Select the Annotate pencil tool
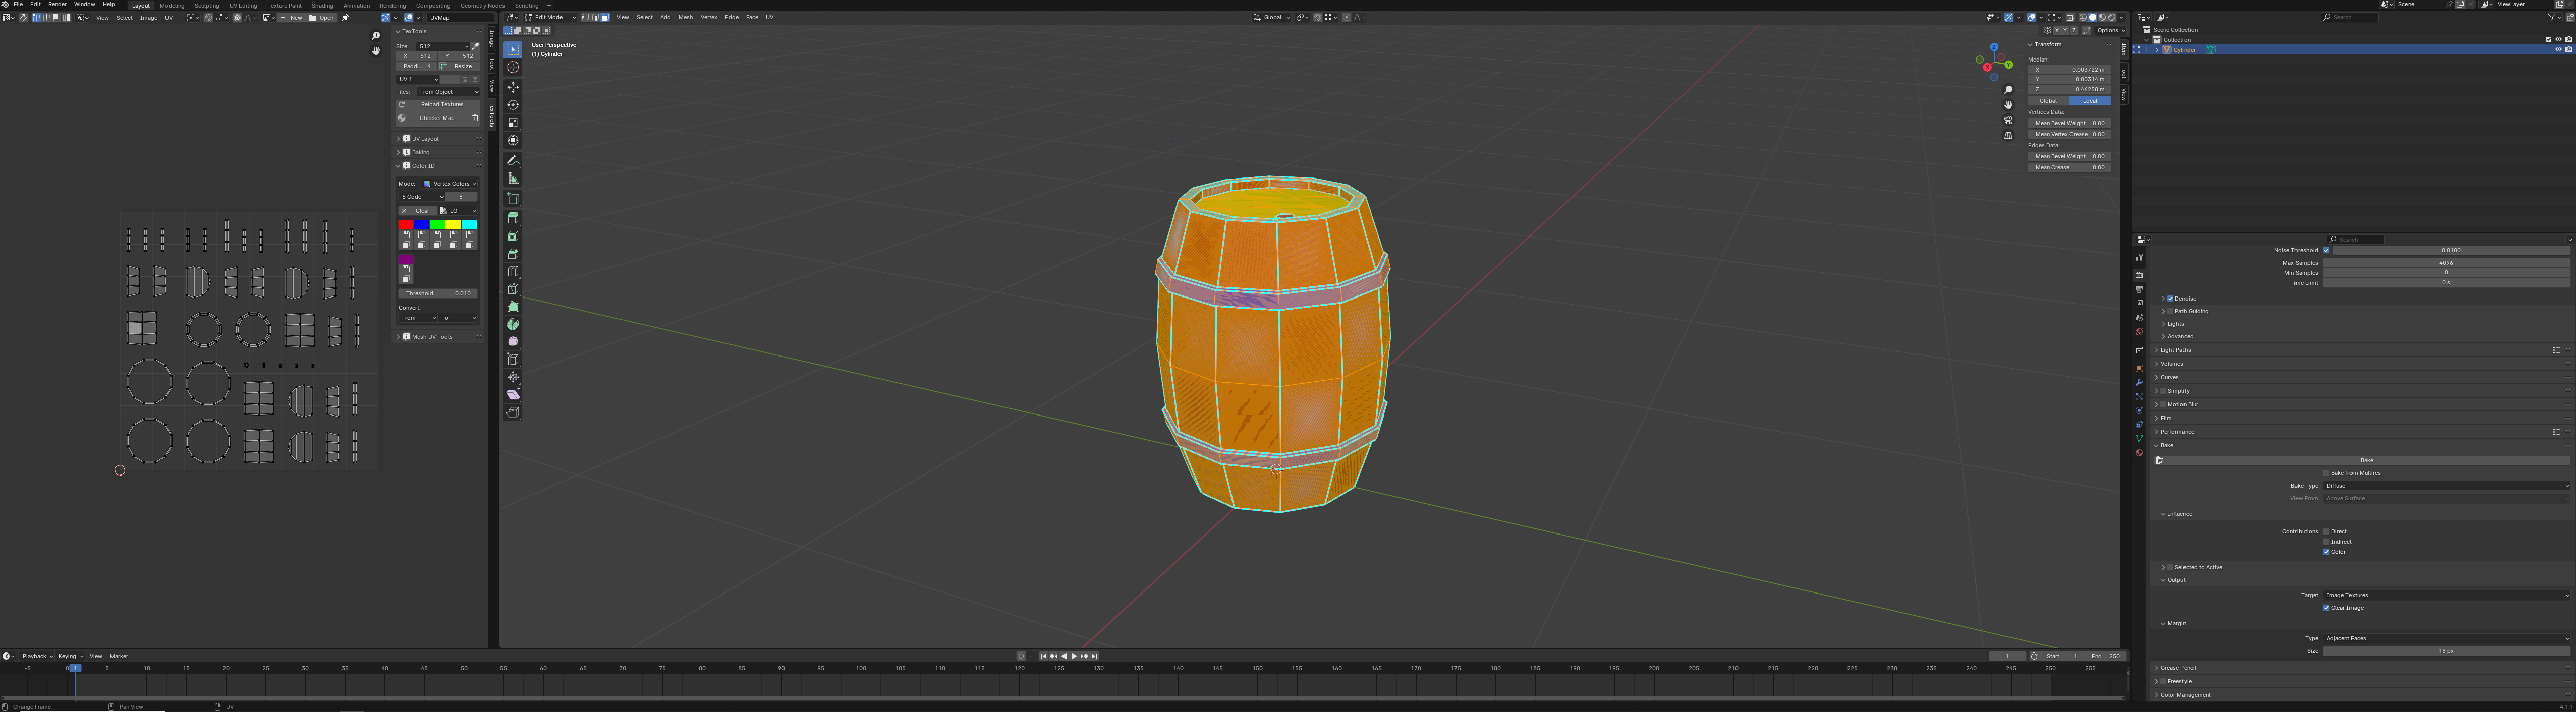 point(513,161)
